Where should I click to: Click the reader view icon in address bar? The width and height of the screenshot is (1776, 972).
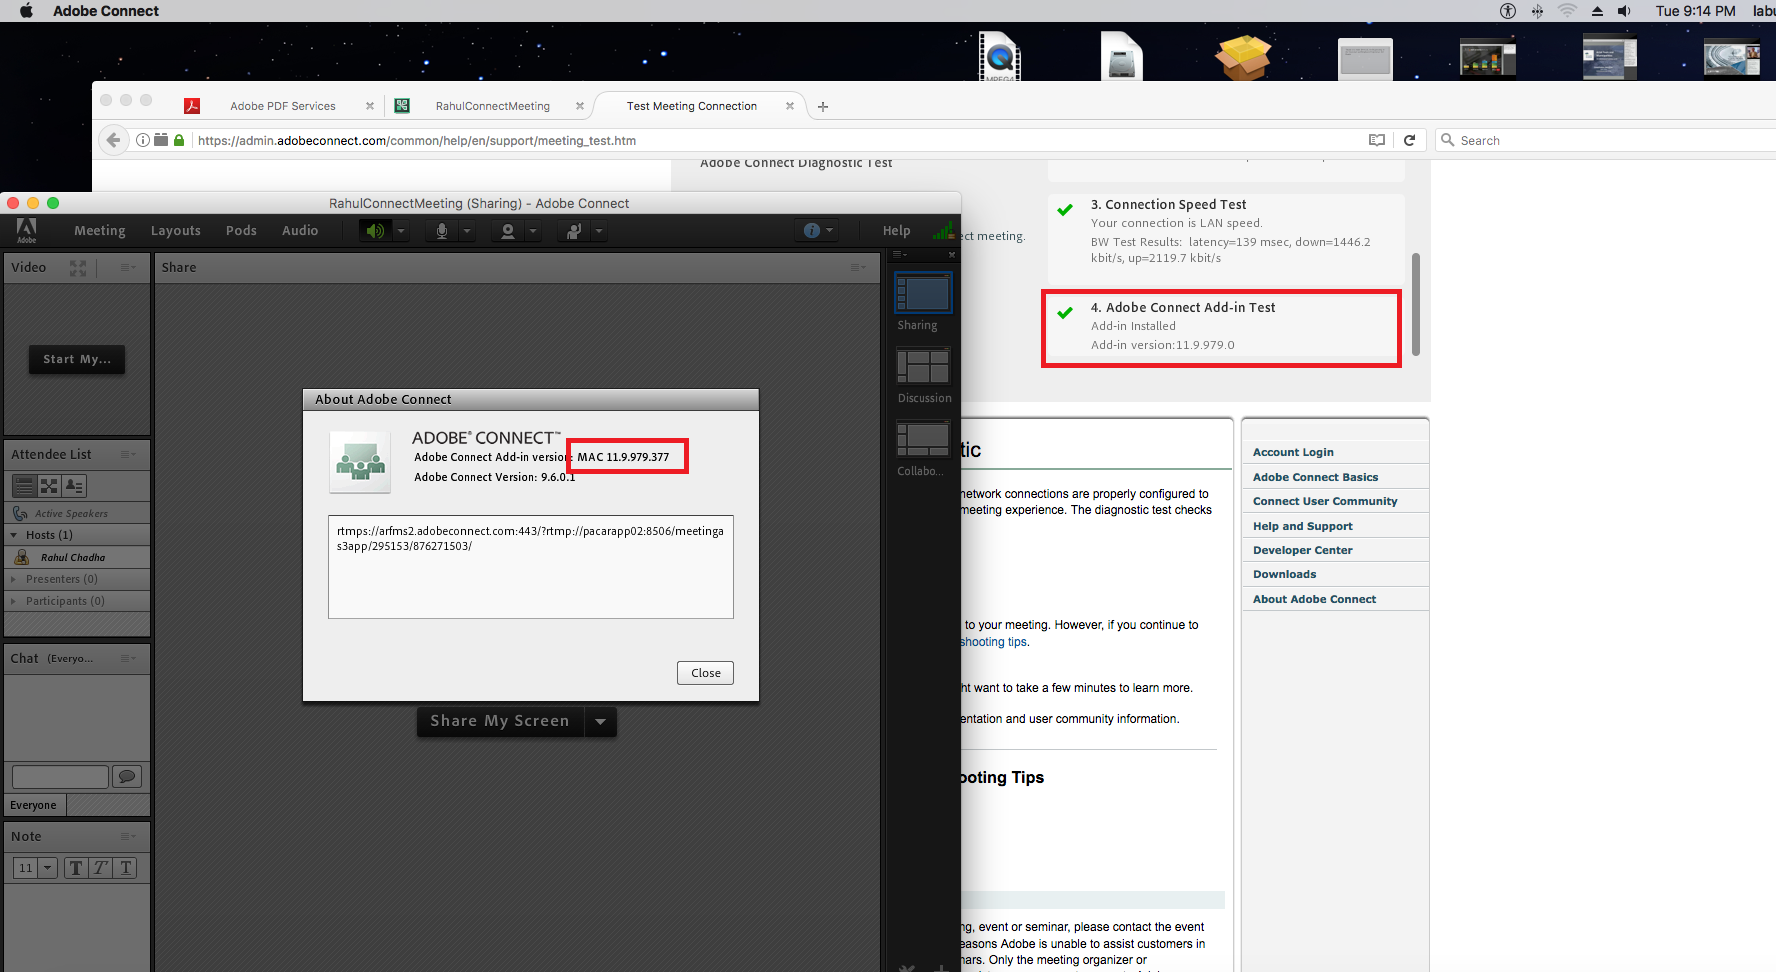click(x=1377, y=140)
